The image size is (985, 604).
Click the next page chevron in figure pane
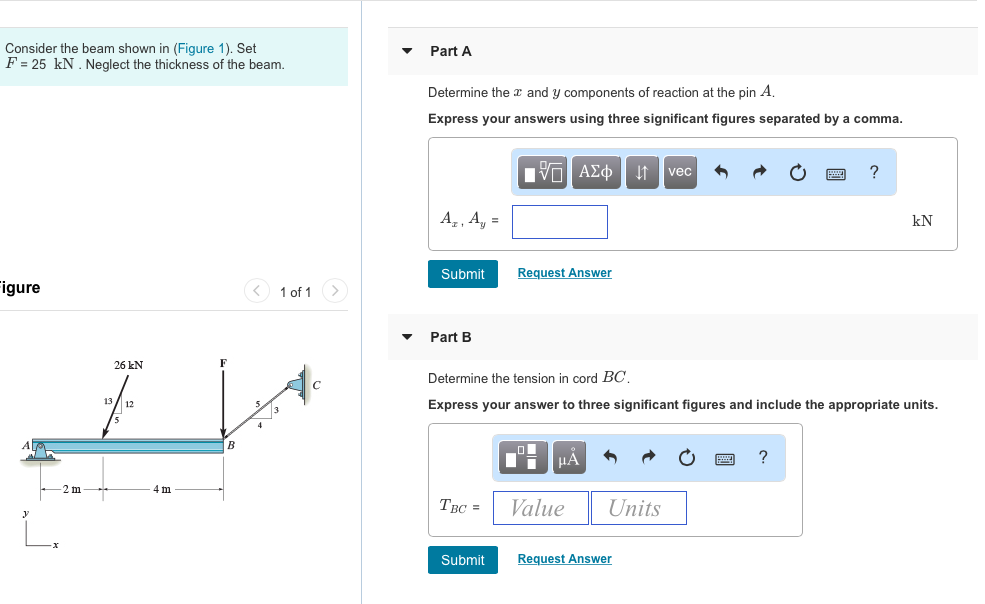[x=333, y=290]
